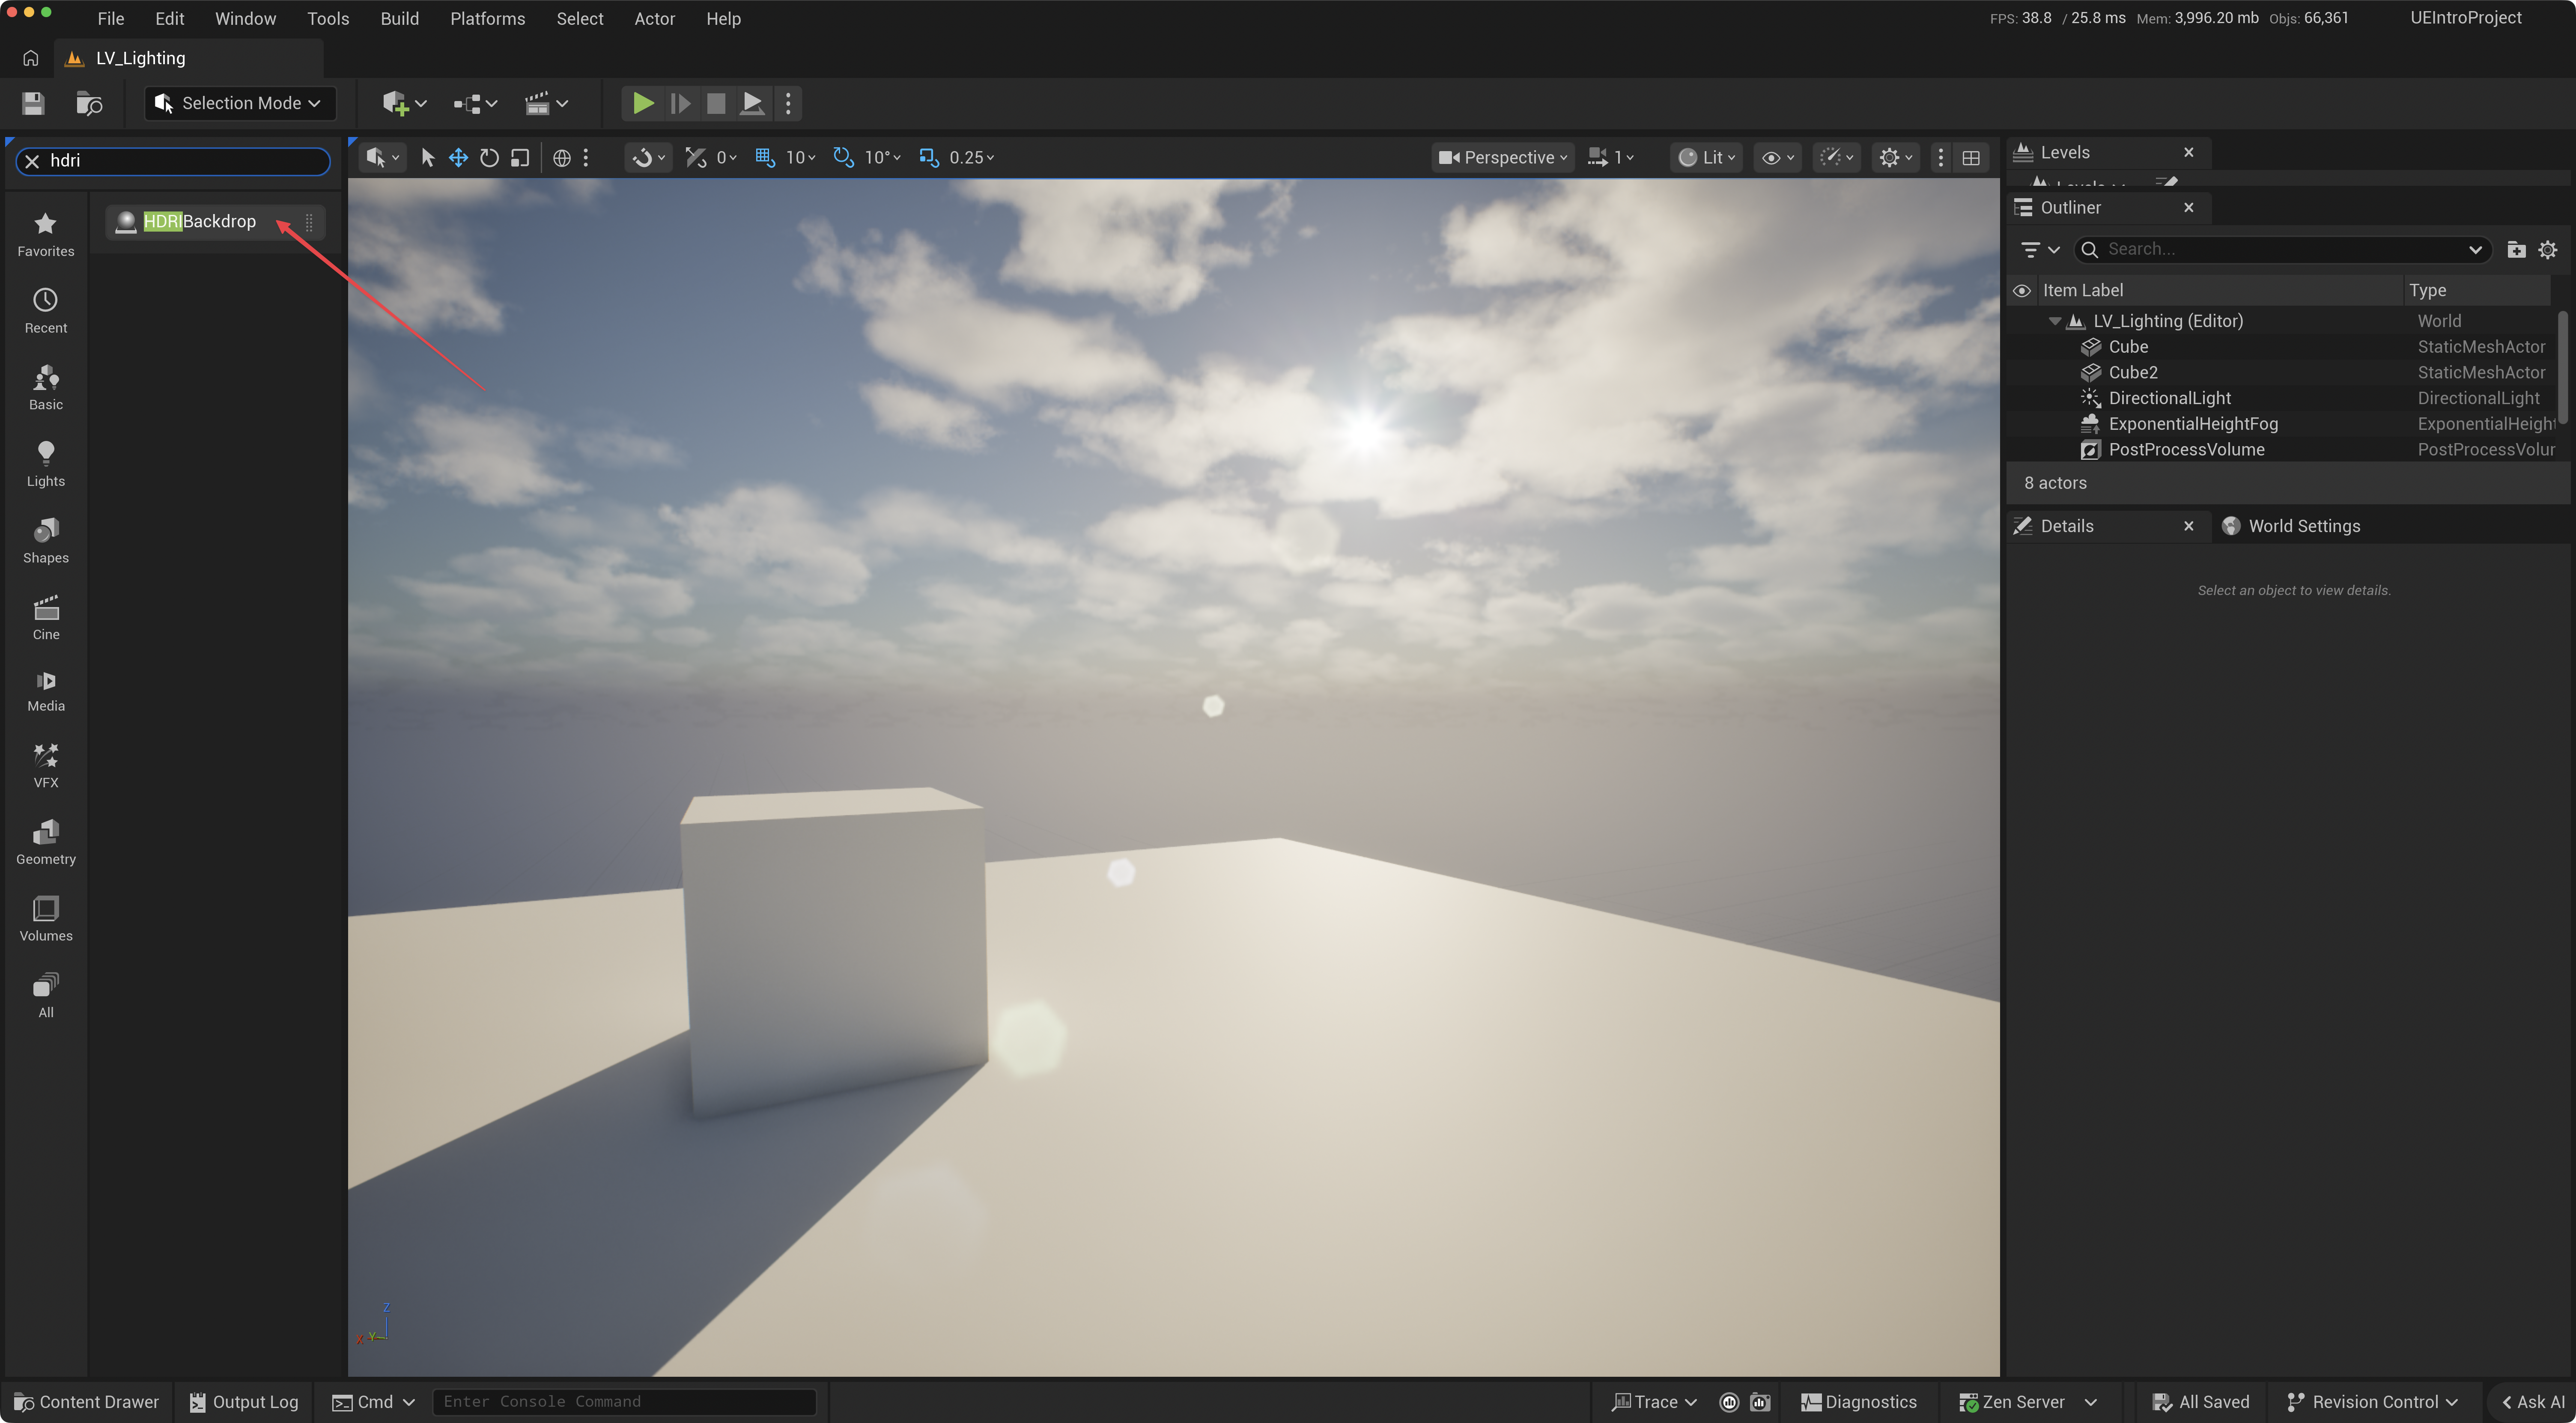Toggle world coordinate space globe icon
The image size is (2576, 1423).
point(562,158)
